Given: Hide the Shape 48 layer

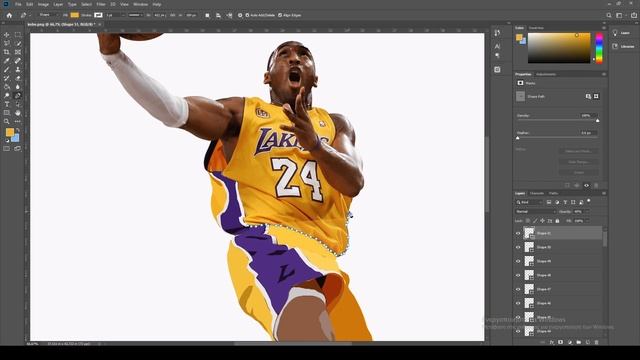Looking at the screenshot, I should (518, 275).
